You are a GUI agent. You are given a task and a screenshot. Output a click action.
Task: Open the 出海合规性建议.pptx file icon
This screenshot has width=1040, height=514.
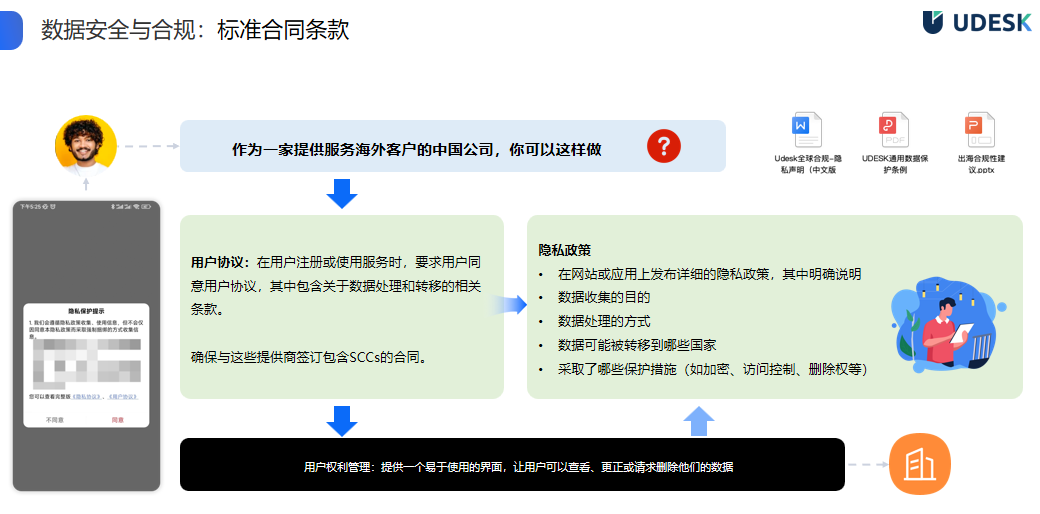975,128
